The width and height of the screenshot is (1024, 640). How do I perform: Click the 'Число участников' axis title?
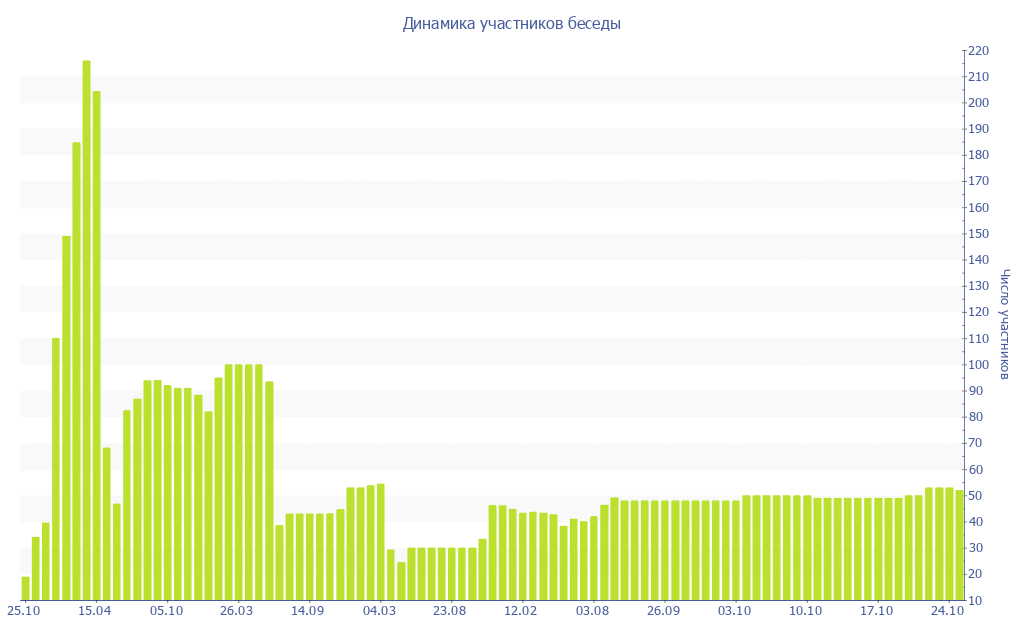[x=1005, y=324]
